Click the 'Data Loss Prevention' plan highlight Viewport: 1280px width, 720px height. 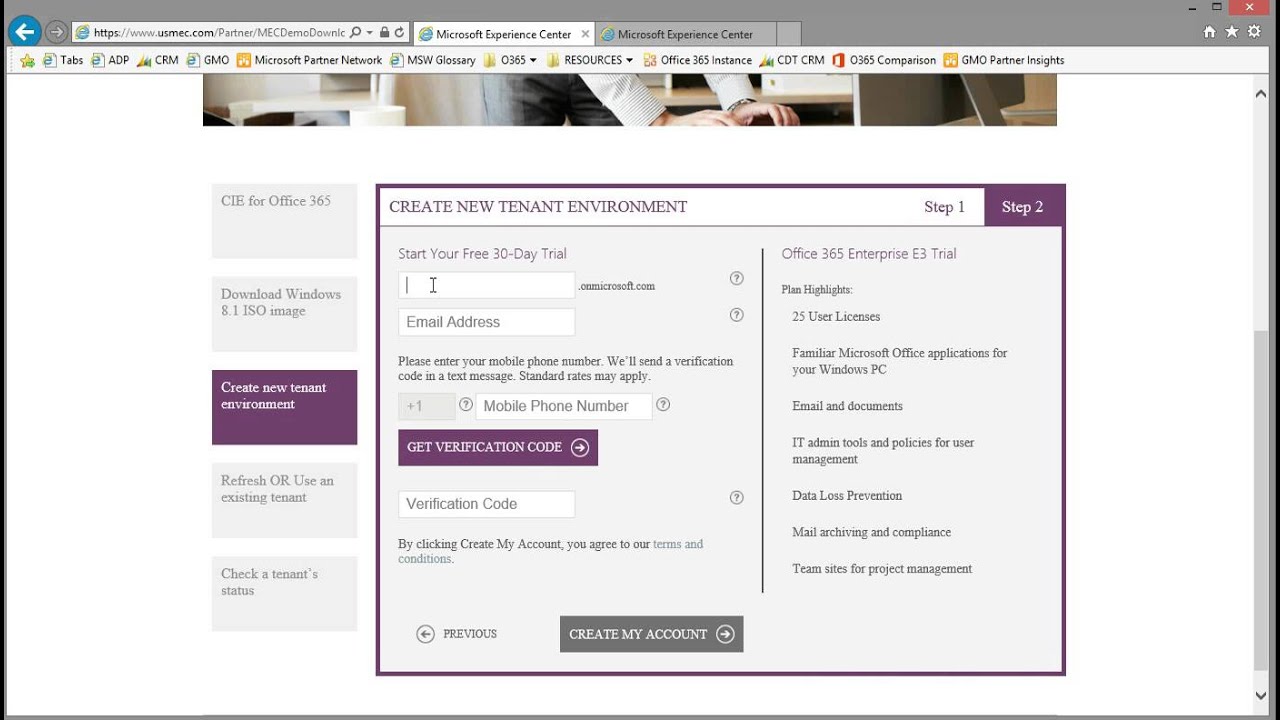[847, 495]
